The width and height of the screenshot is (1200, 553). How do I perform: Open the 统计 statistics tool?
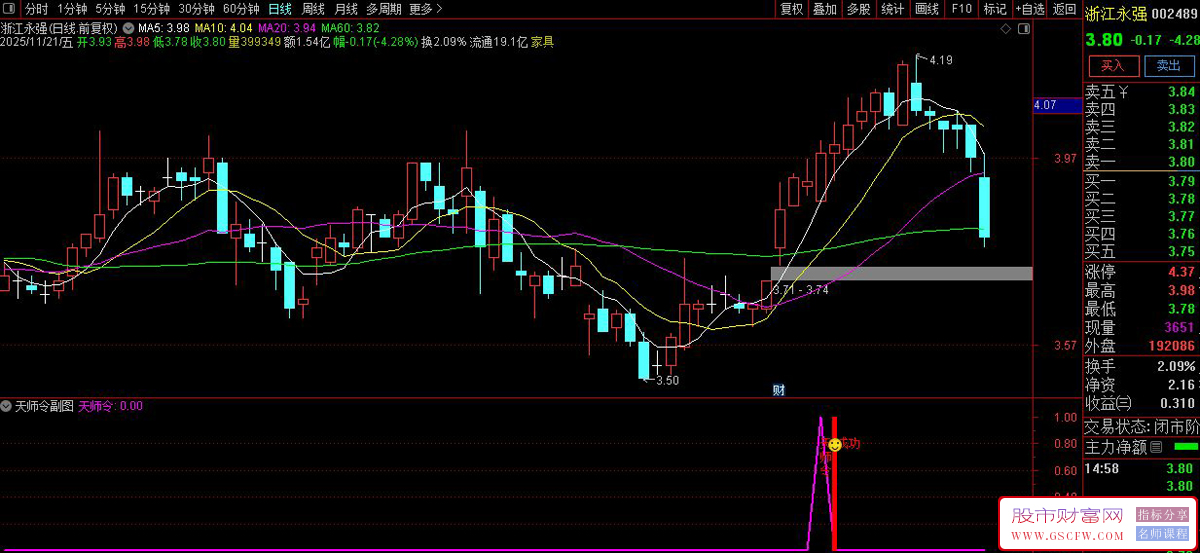point(892,9)
